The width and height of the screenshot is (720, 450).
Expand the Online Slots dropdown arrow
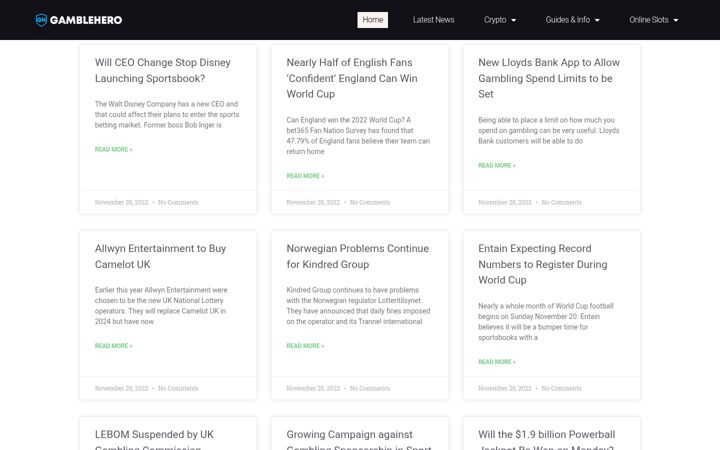click(675, 20)
